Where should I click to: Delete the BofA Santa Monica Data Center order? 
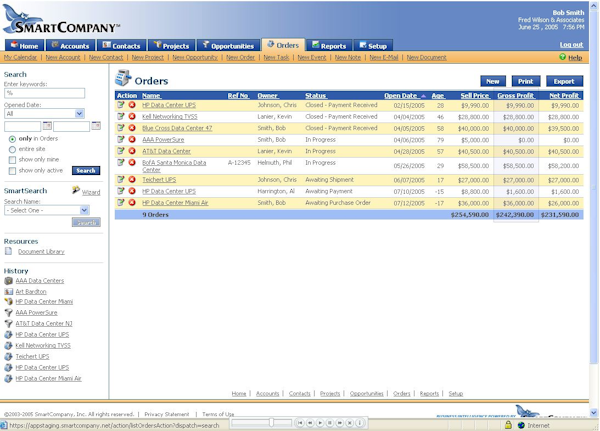132,162
